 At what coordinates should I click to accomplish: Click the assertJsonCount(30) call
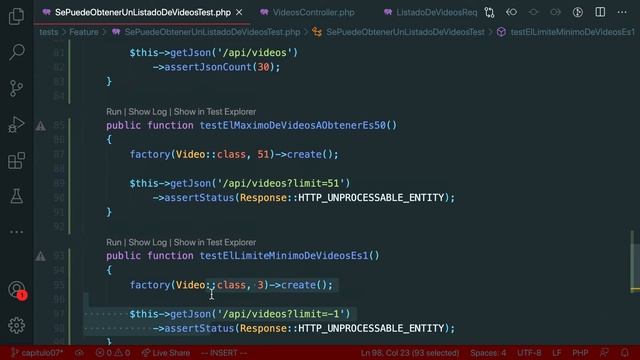pyautogui.click(x=219, y=67)
